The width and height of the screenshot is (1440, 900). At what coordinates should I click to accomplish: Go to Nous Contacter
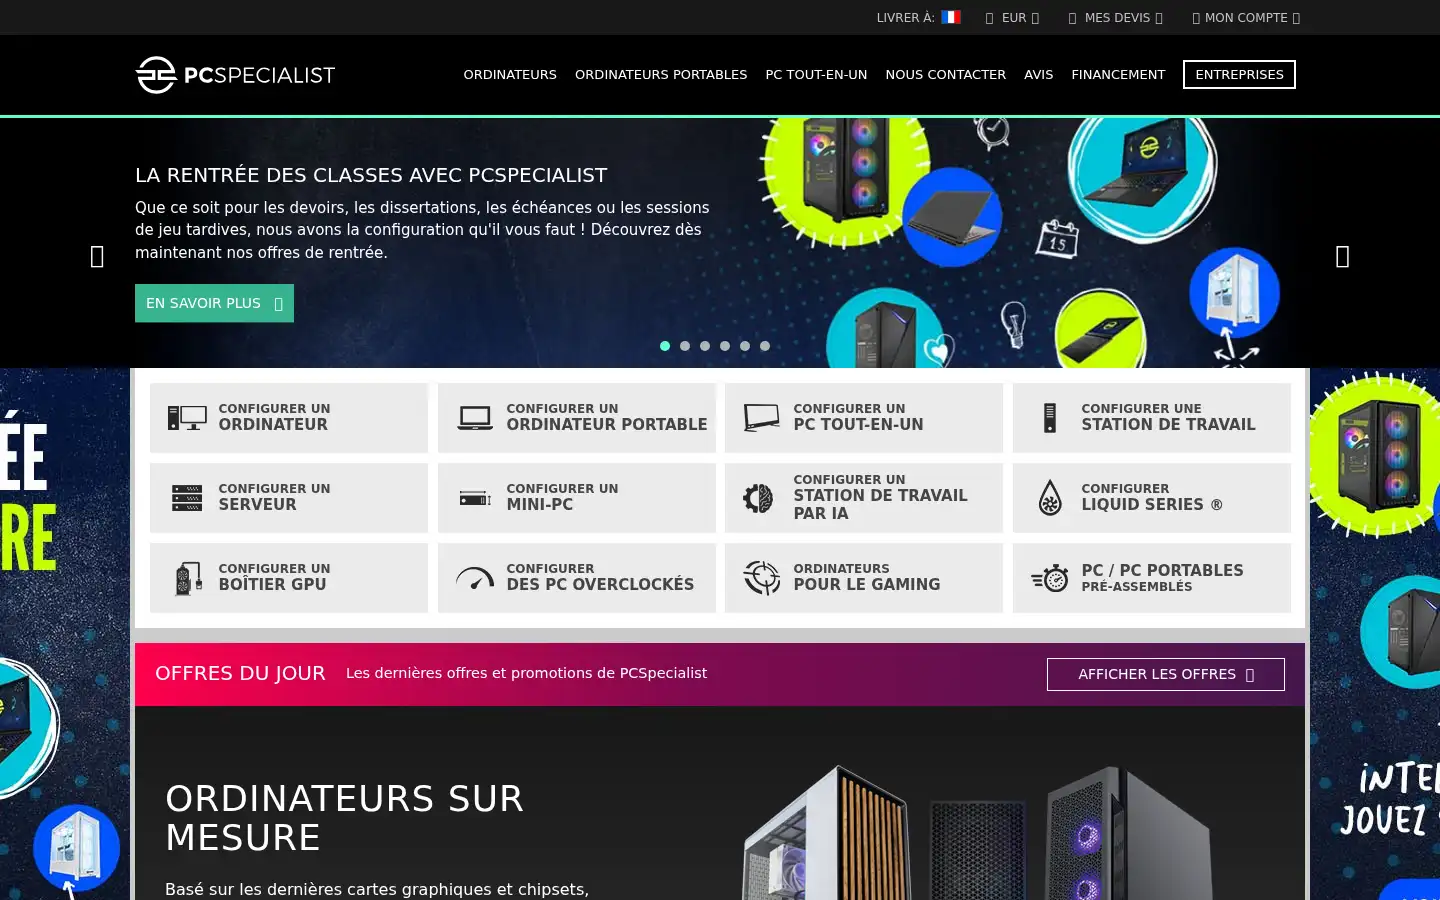pos(945,75)
